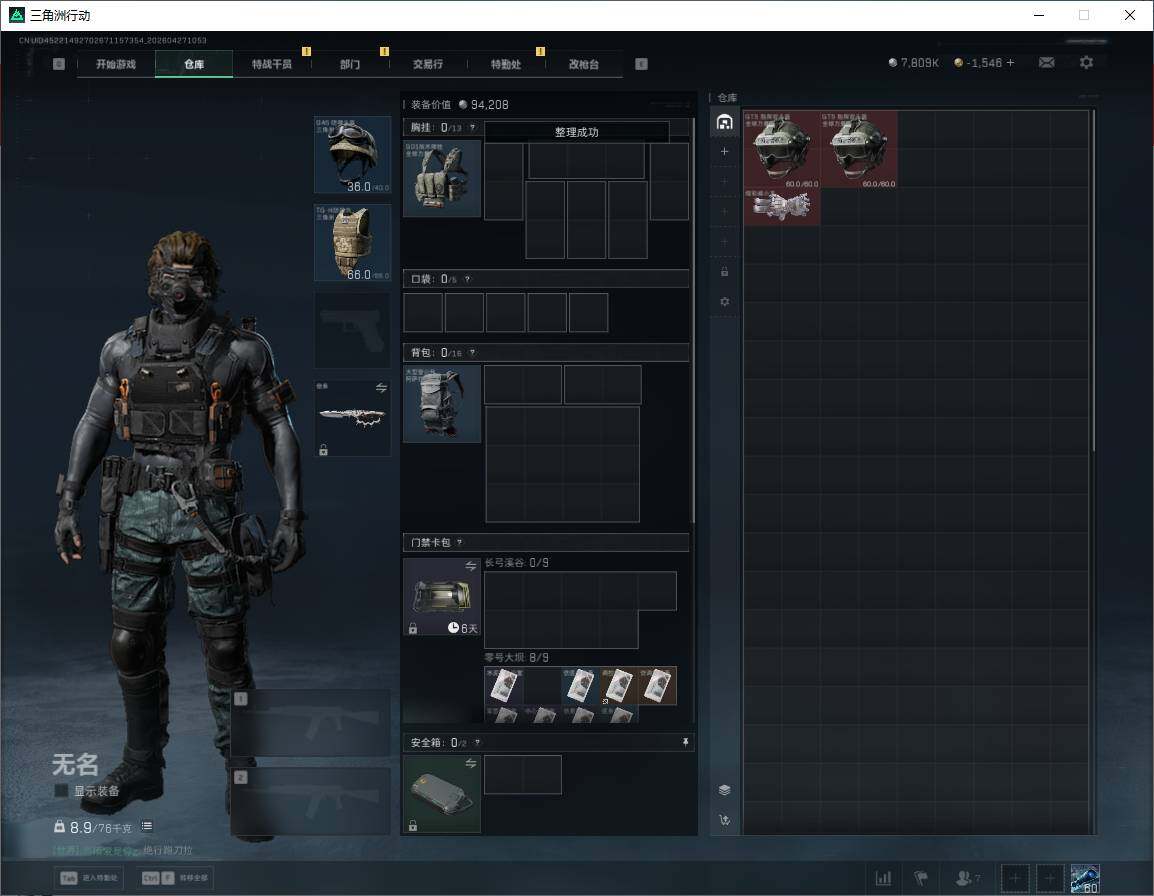The image size is (1154, 896).
Task: Click the sort warehouse icon
Action: 724,819
